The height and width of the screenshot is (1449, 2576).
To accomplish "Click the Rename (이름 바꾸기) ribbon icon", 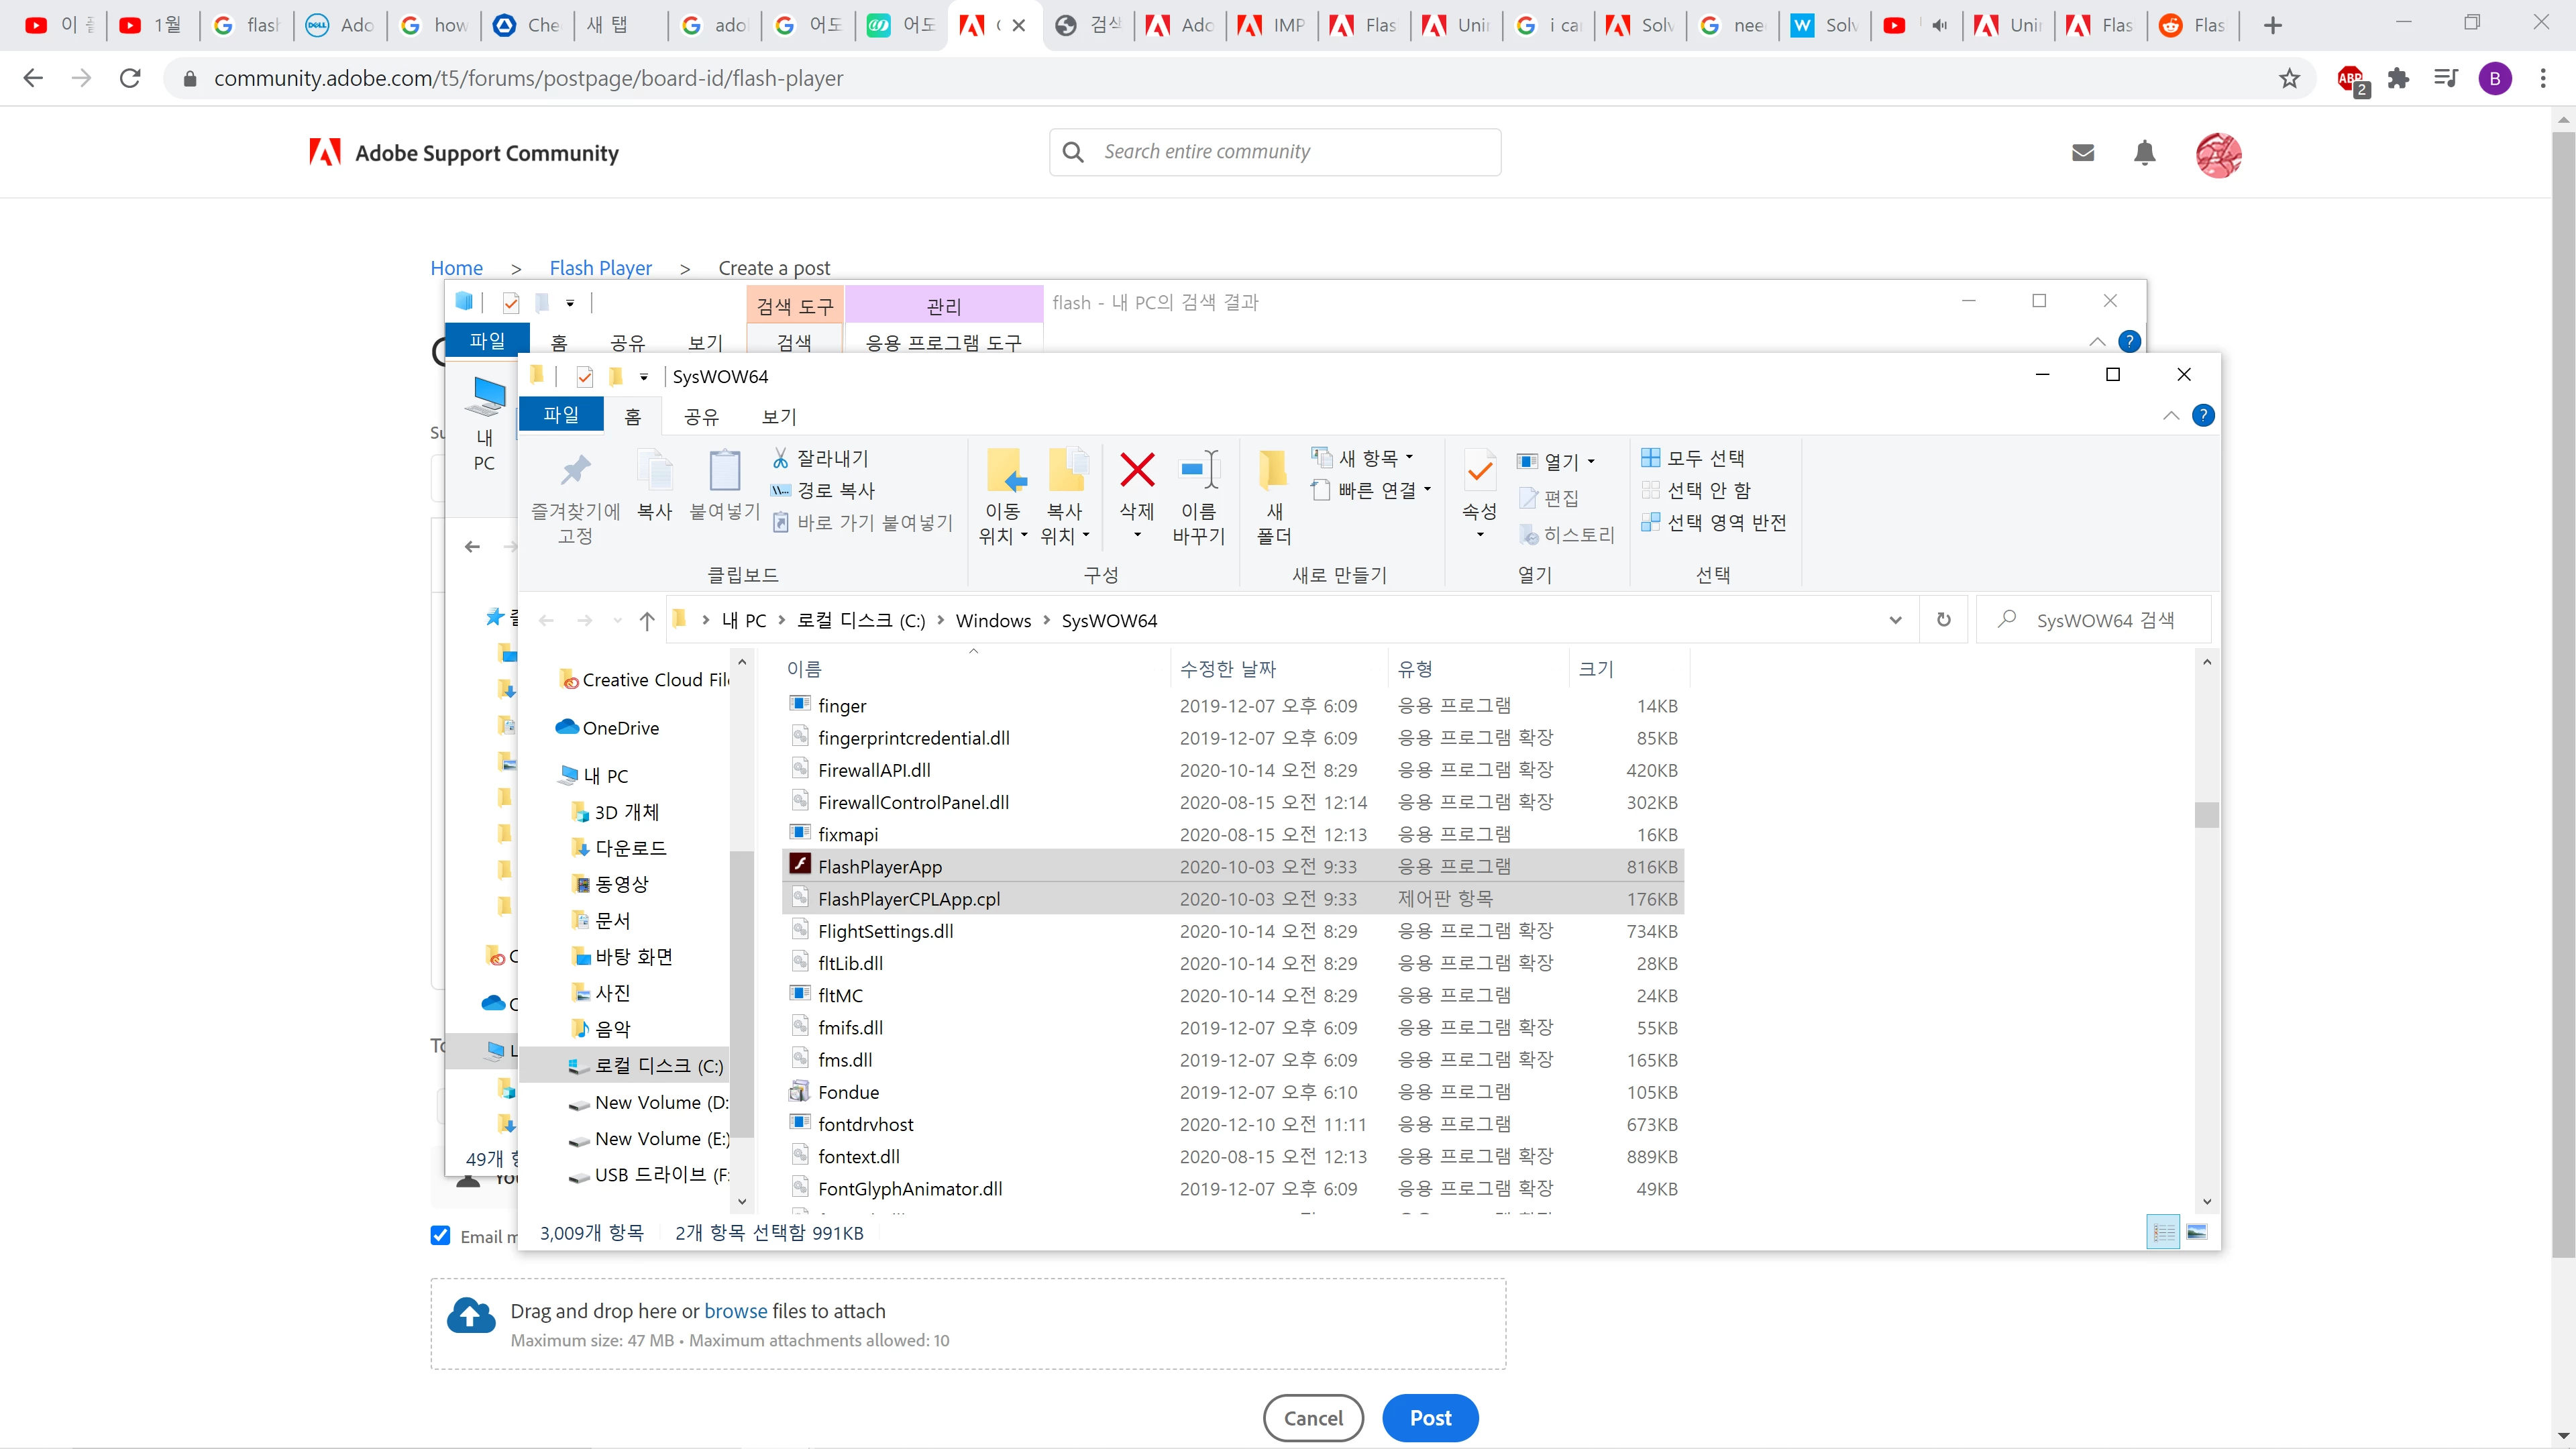I will pyautogui.click(x=1198, y=470).
